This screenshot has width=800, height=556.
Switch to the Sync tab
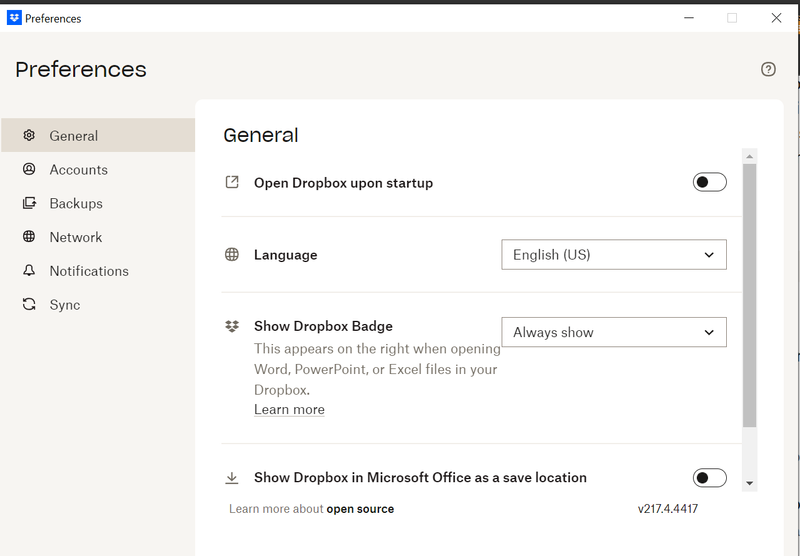tap(64, 305)
